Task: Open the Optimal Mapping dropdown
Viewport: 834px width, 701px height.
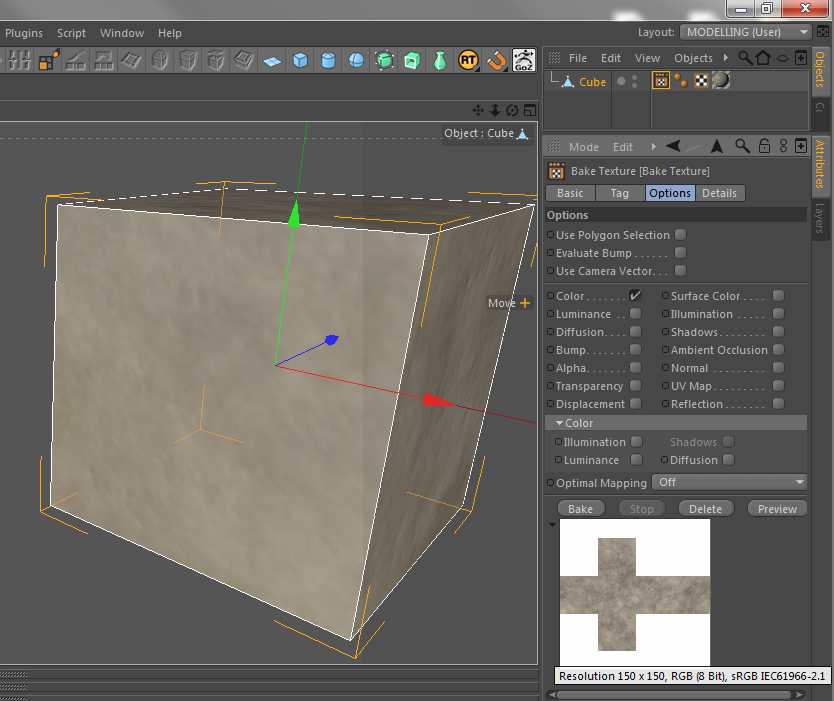Action: click(728, 482)
